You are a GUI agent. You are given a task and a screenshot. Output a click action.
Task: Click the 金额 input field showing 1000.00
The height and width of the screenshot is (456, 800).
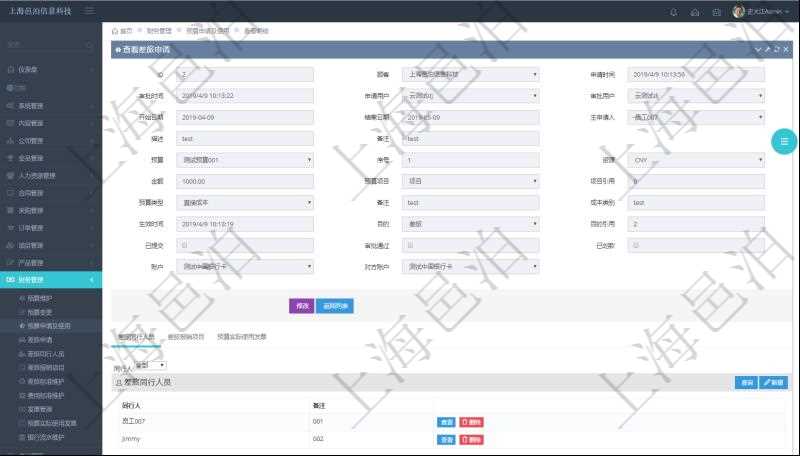[246, 181]
